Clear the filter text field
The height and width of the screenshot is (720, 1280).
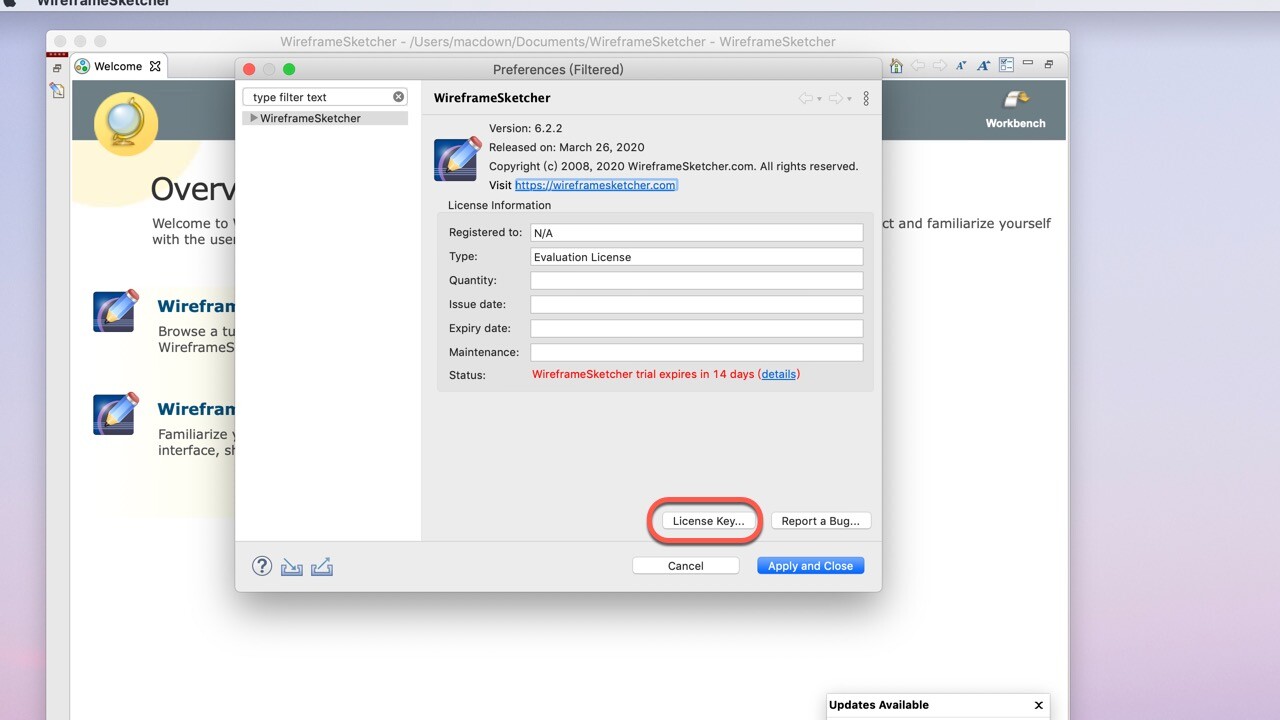[398, 97]
